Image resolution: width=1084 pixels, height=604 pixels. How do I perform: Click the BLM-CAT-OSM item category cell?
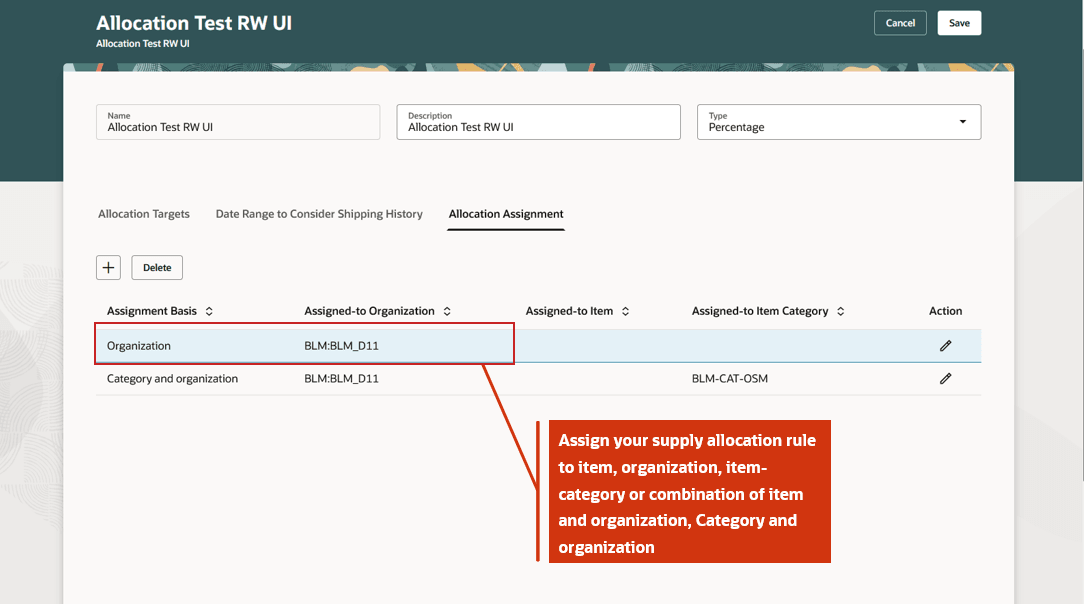[730, 379]
